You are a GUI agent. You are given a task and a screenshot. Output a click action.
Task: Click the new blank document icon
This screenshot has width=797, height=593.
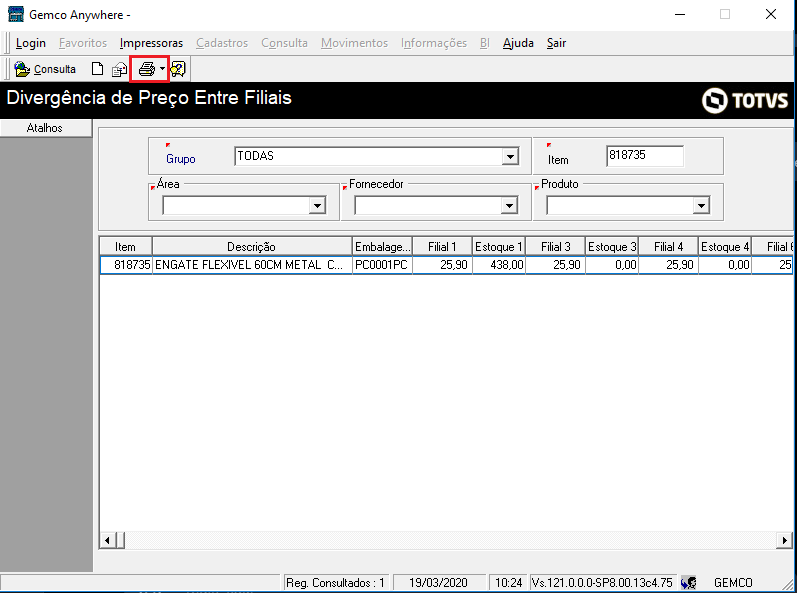(x=97, y=69)
